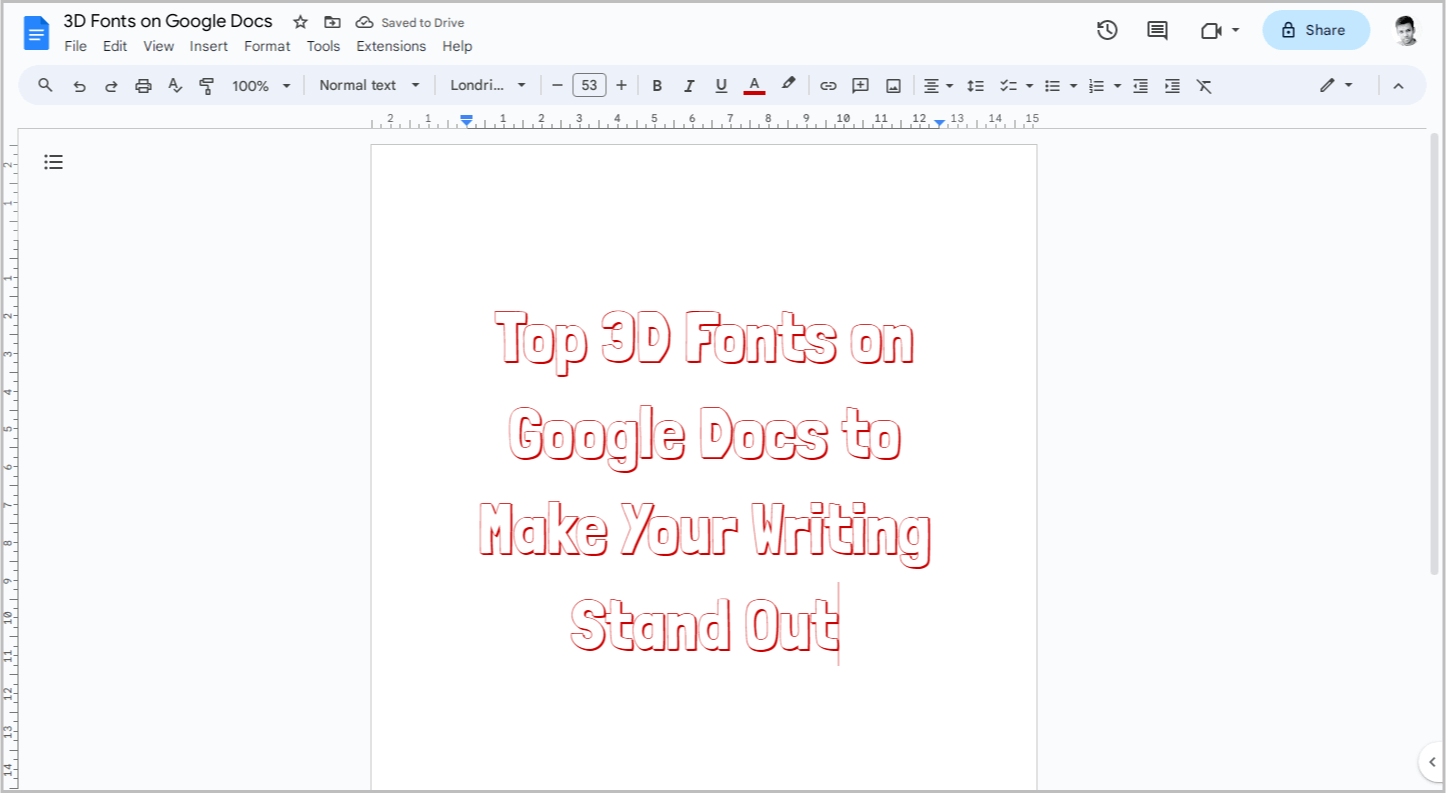Open the Extensions menu
The width and height of the screenshot is (1446, 793).
tap(391, 46)
